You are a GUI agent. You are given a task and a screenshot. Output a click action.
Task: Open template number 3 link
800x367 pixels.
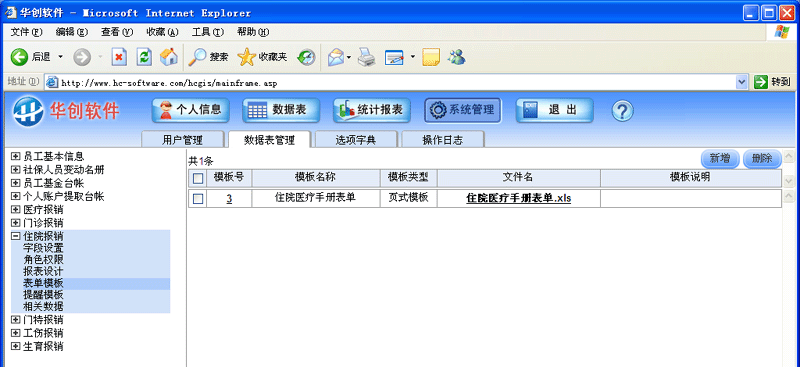(229, 199)
